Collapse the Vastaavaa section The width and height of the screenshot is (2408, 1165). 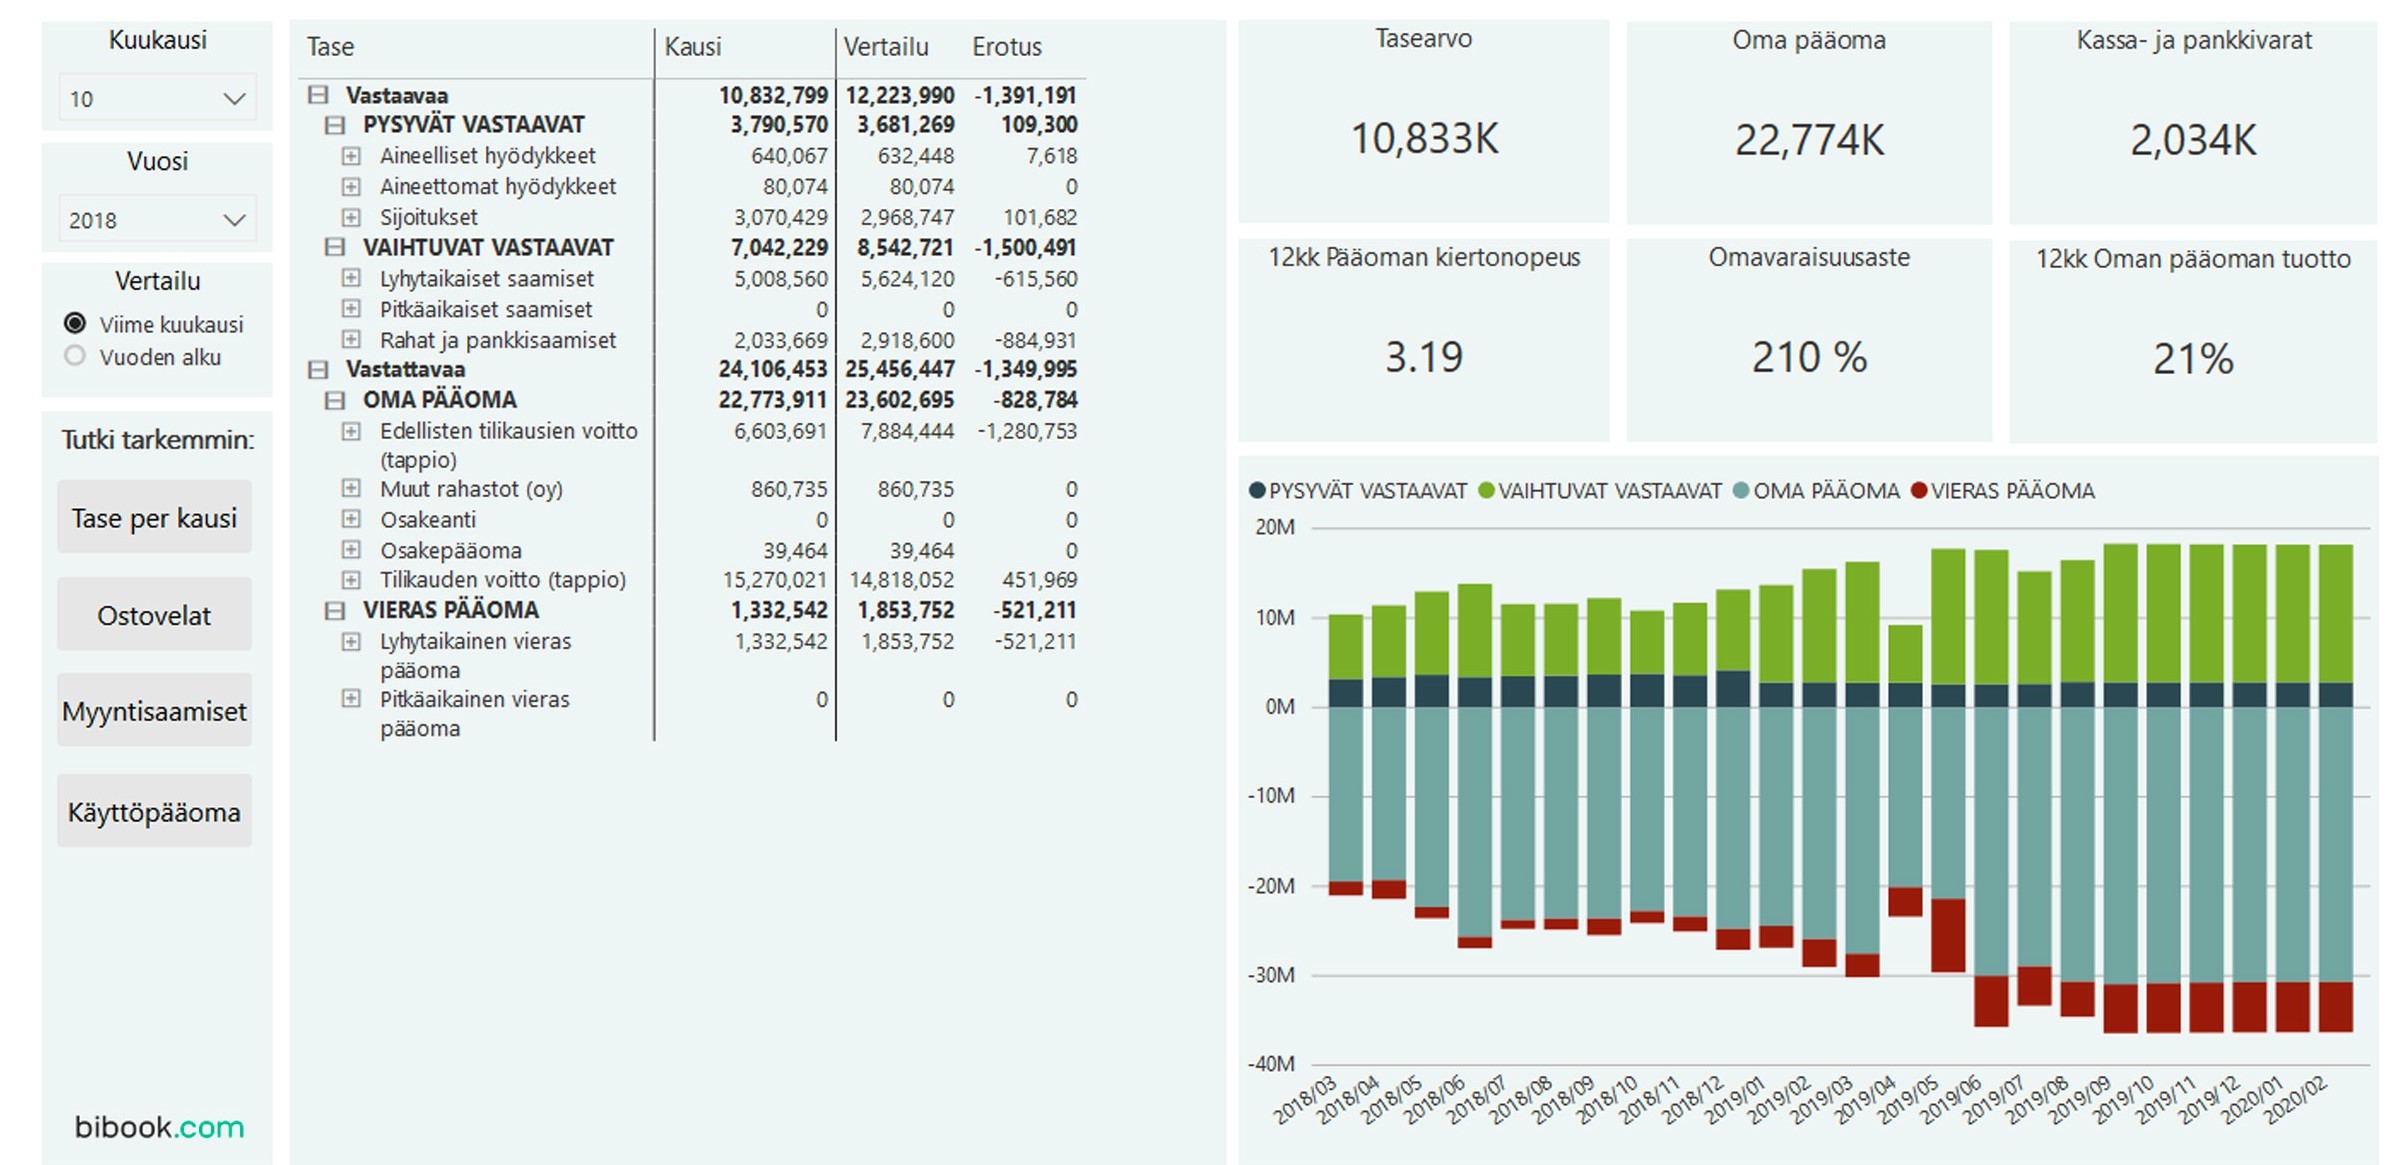[x=318, y=96]
